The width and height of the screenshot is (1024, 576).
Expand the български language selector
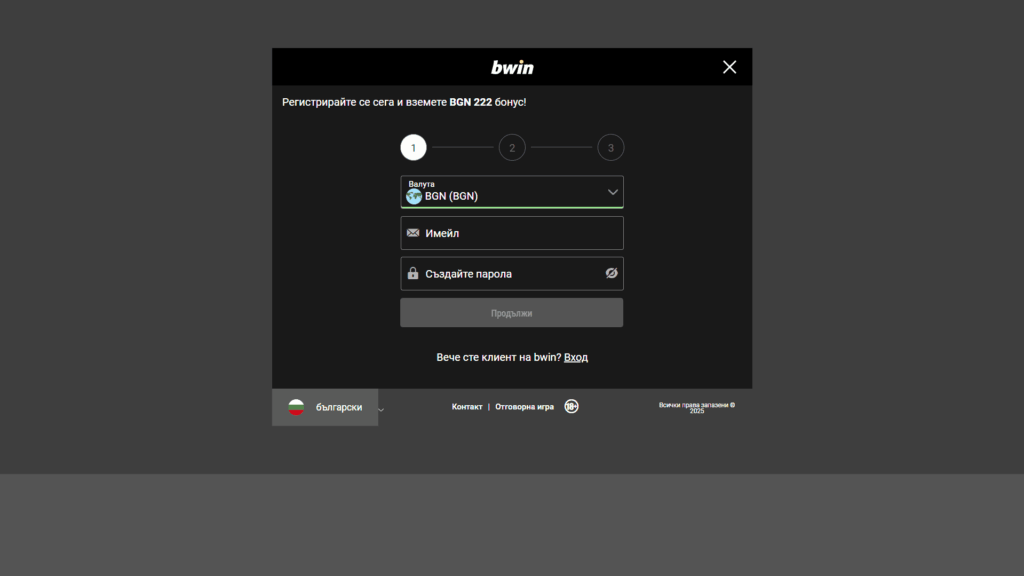pyautogui.click(x=337, y=407)
